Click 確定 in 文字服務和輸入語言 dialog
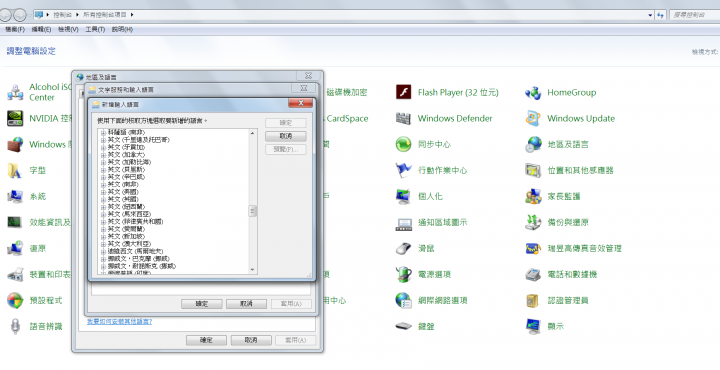720x370 pixels. pyautogui.click(x=202, y=304)
